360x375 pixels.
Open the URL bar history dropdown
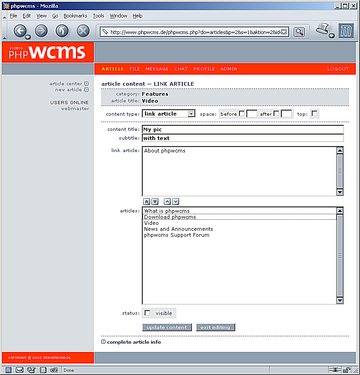pos(284,32)
